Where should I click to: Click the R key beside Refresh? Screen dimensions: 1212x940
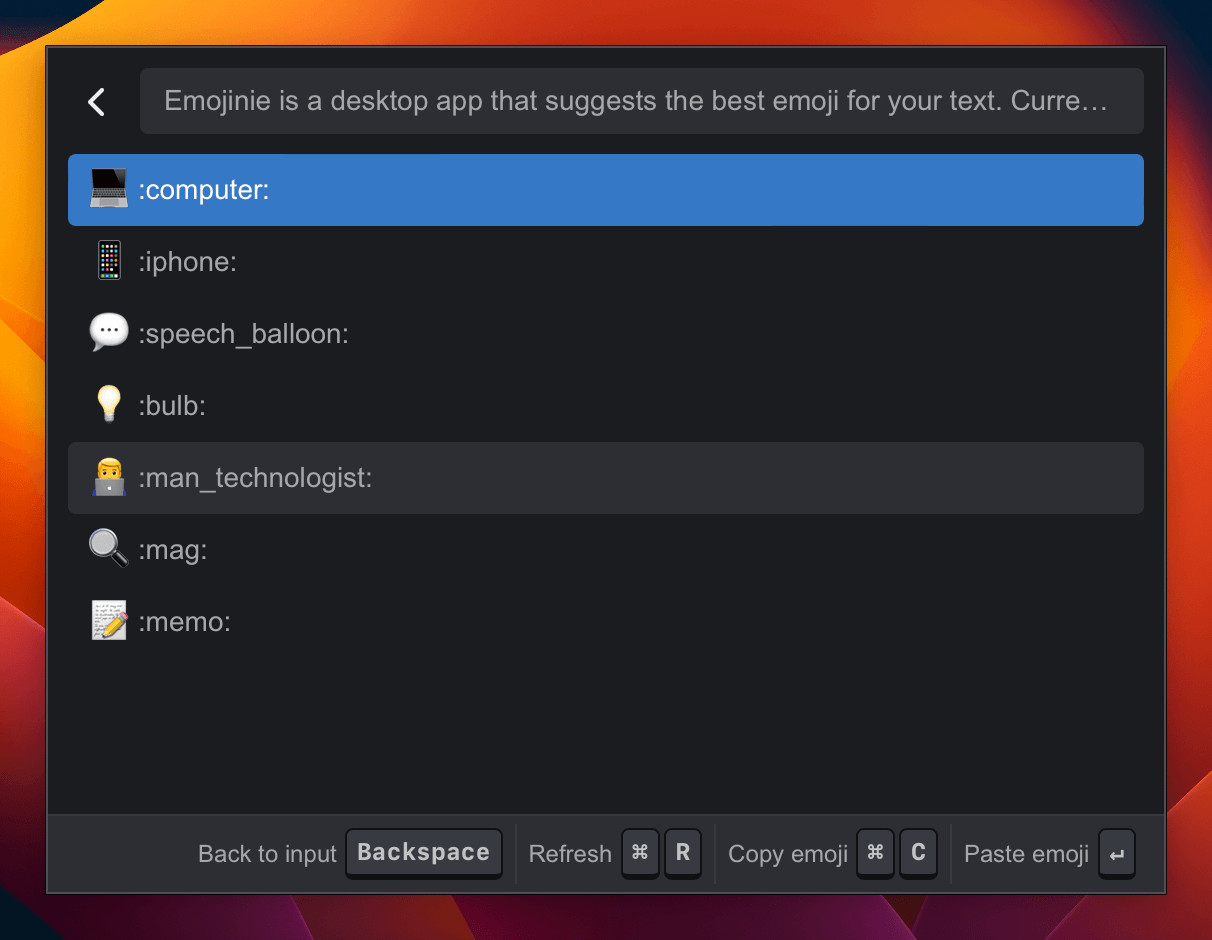(683, 853)
